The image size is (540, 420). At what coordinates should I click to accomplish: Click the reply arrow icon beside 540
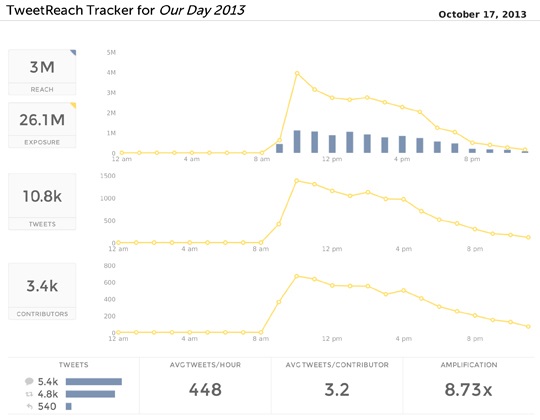coord(30,407)
